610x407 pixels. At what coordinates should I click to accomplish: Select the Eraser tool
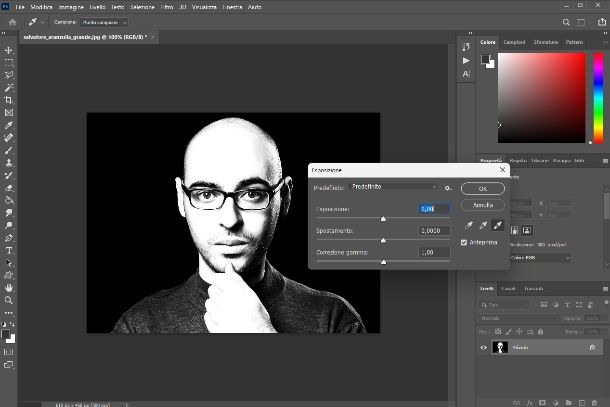tap(9, 188)
